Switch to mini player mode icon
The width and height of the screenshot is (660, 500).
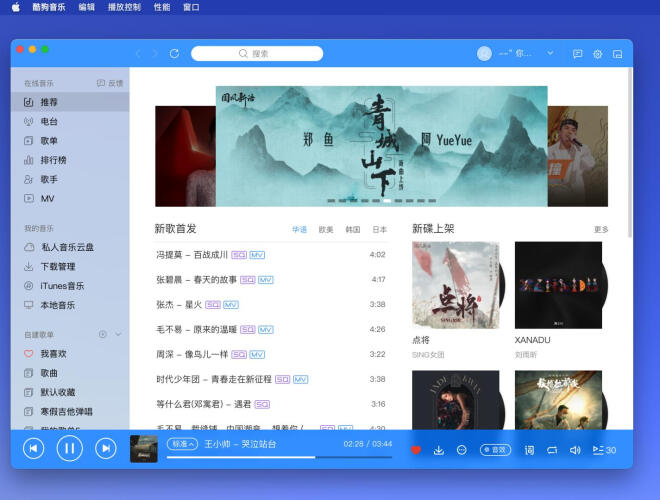point(617,54)
